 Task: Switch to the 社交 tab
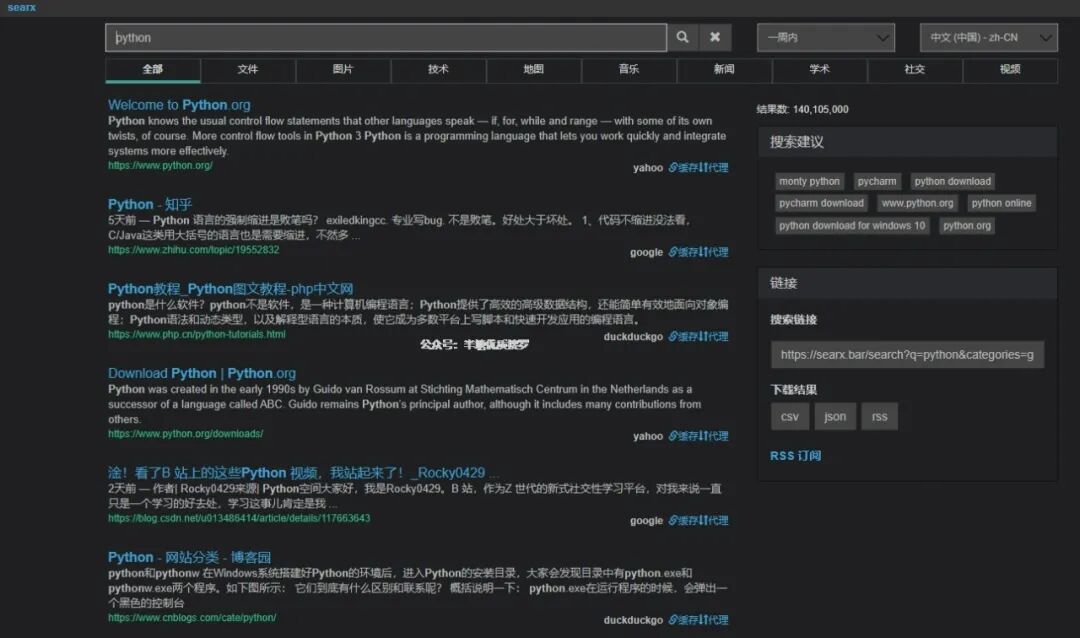(915, 70)
